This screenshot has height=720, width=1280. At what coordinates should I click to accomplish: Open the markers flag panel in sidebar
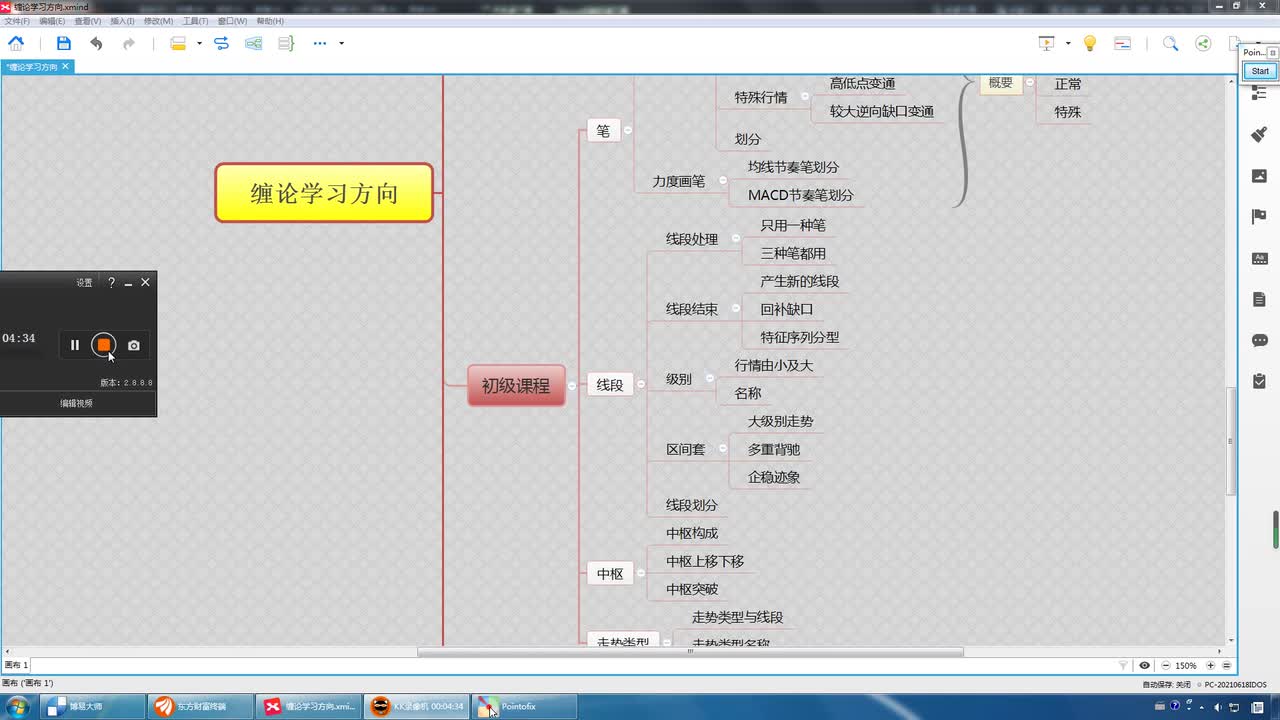[x=1259, y=217]
